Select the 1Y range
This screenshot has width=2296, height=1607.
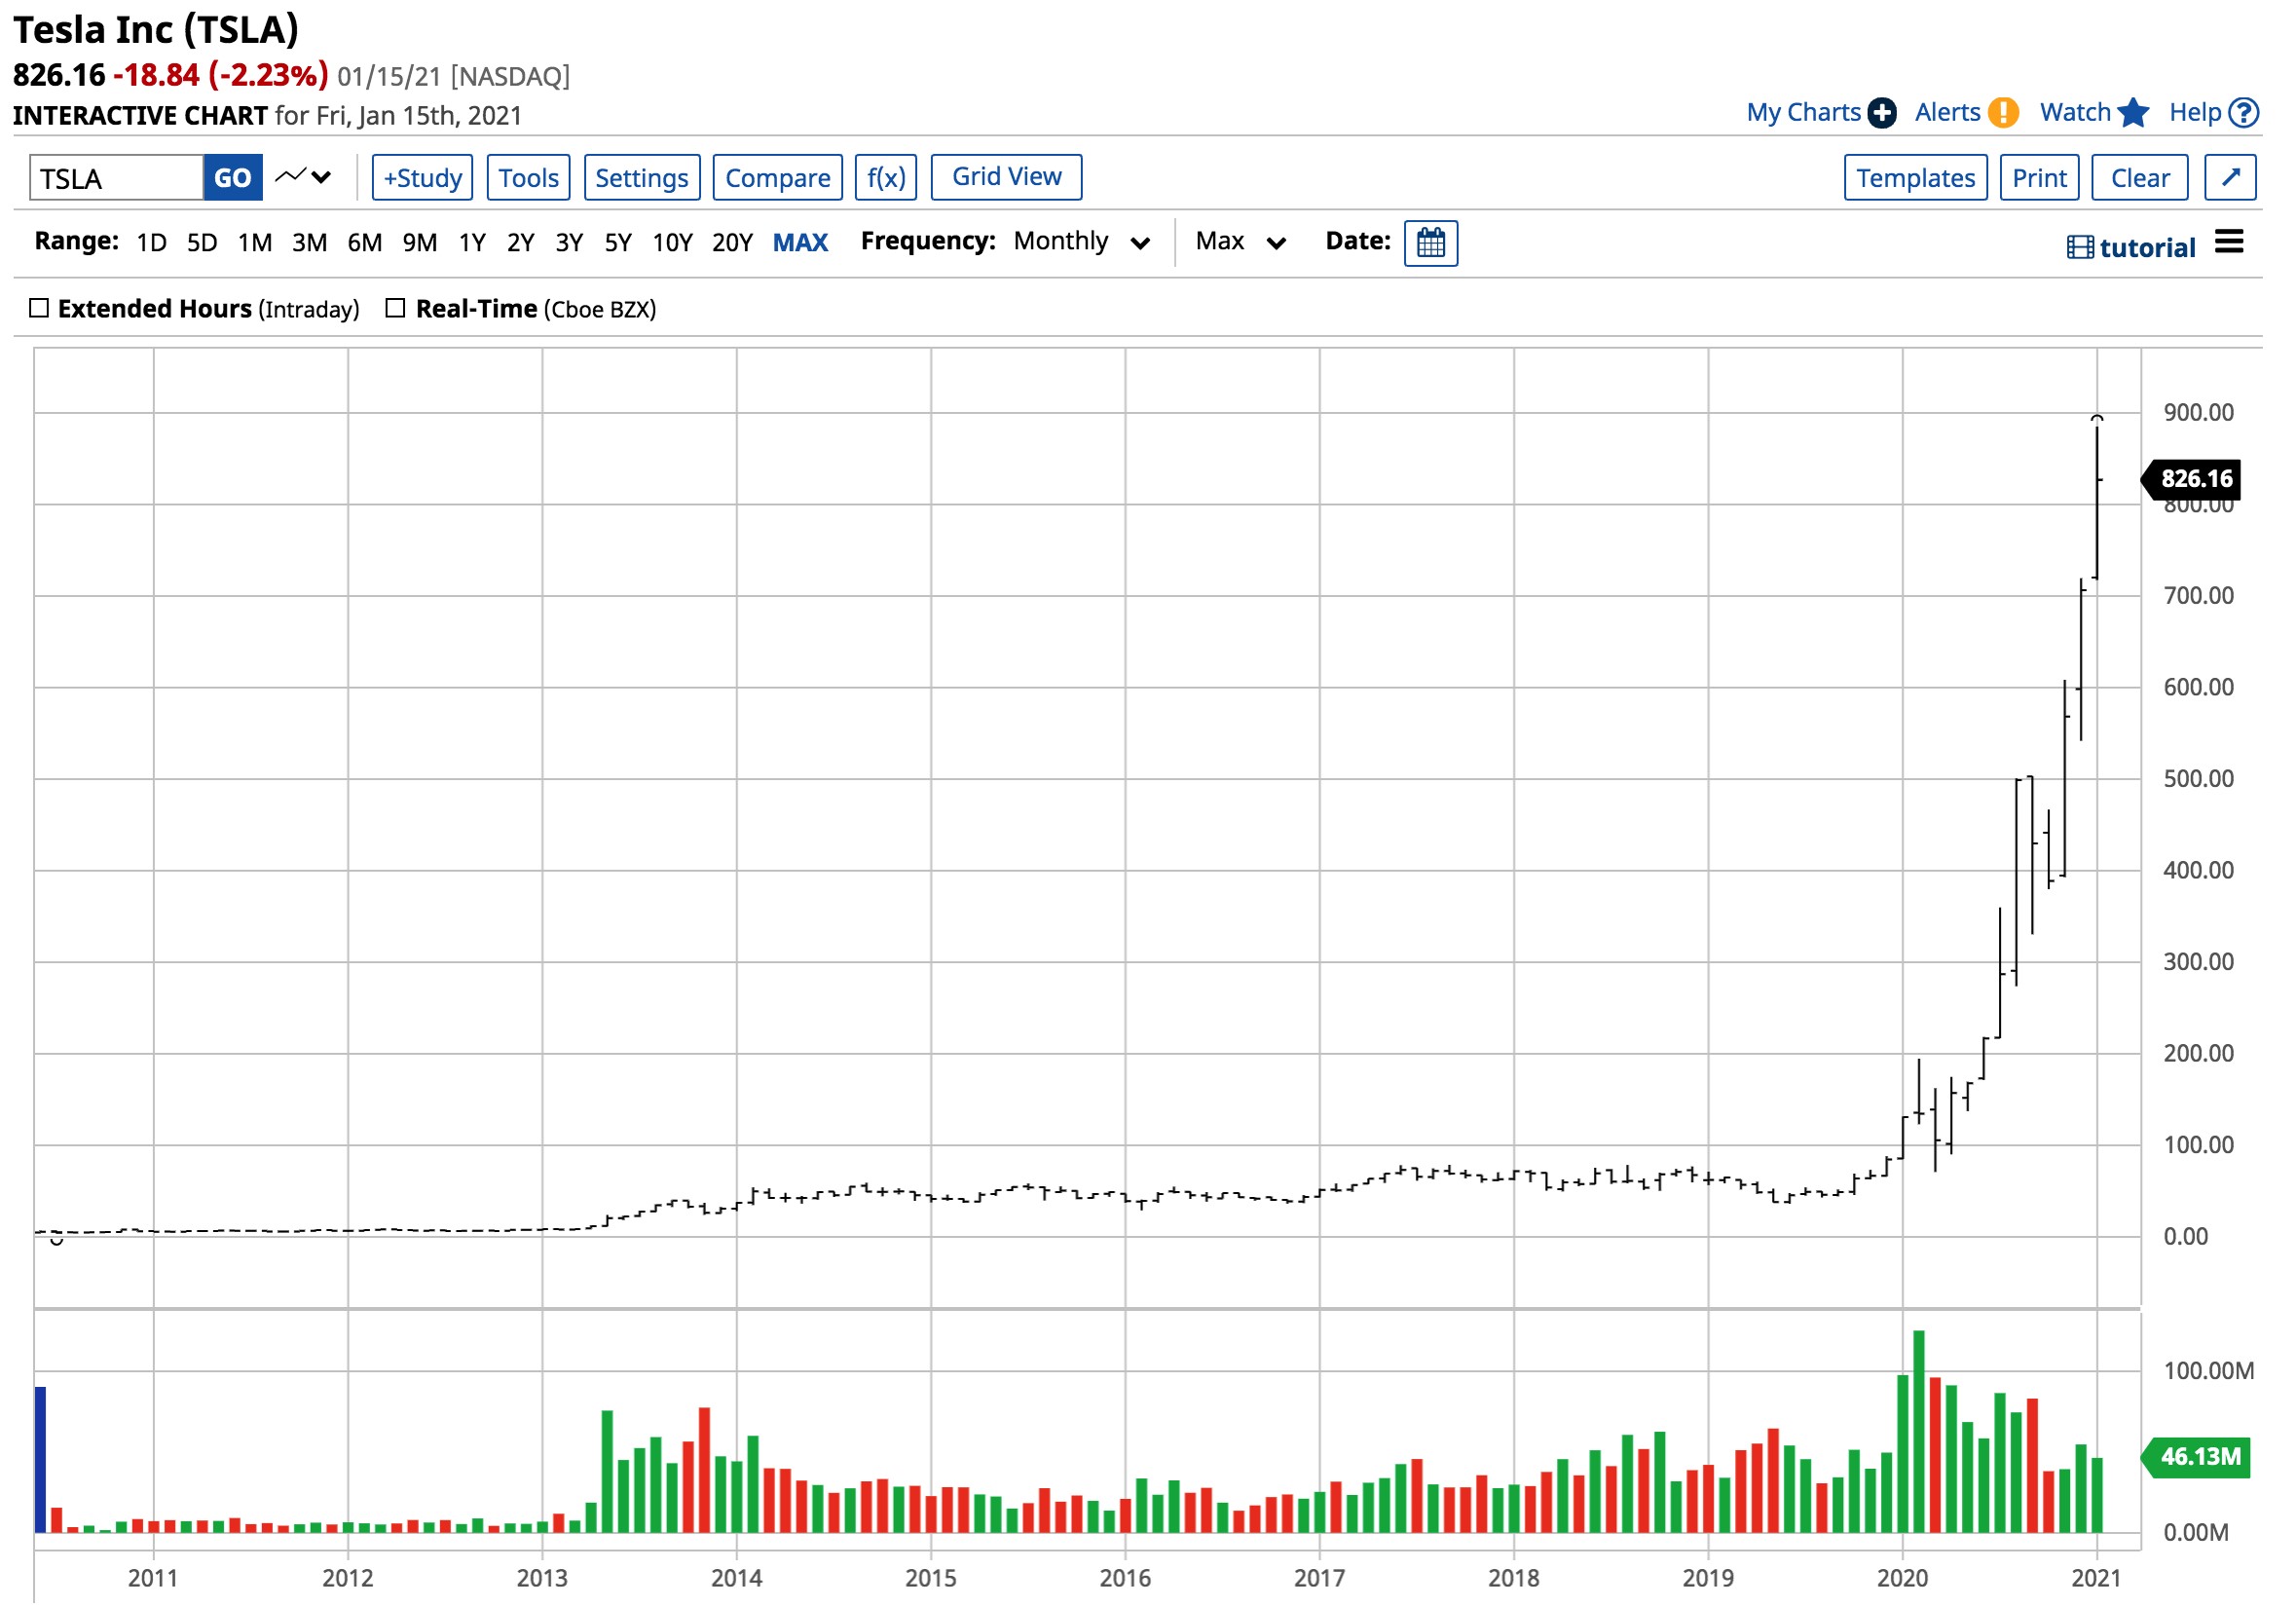(x=472, y=243)
